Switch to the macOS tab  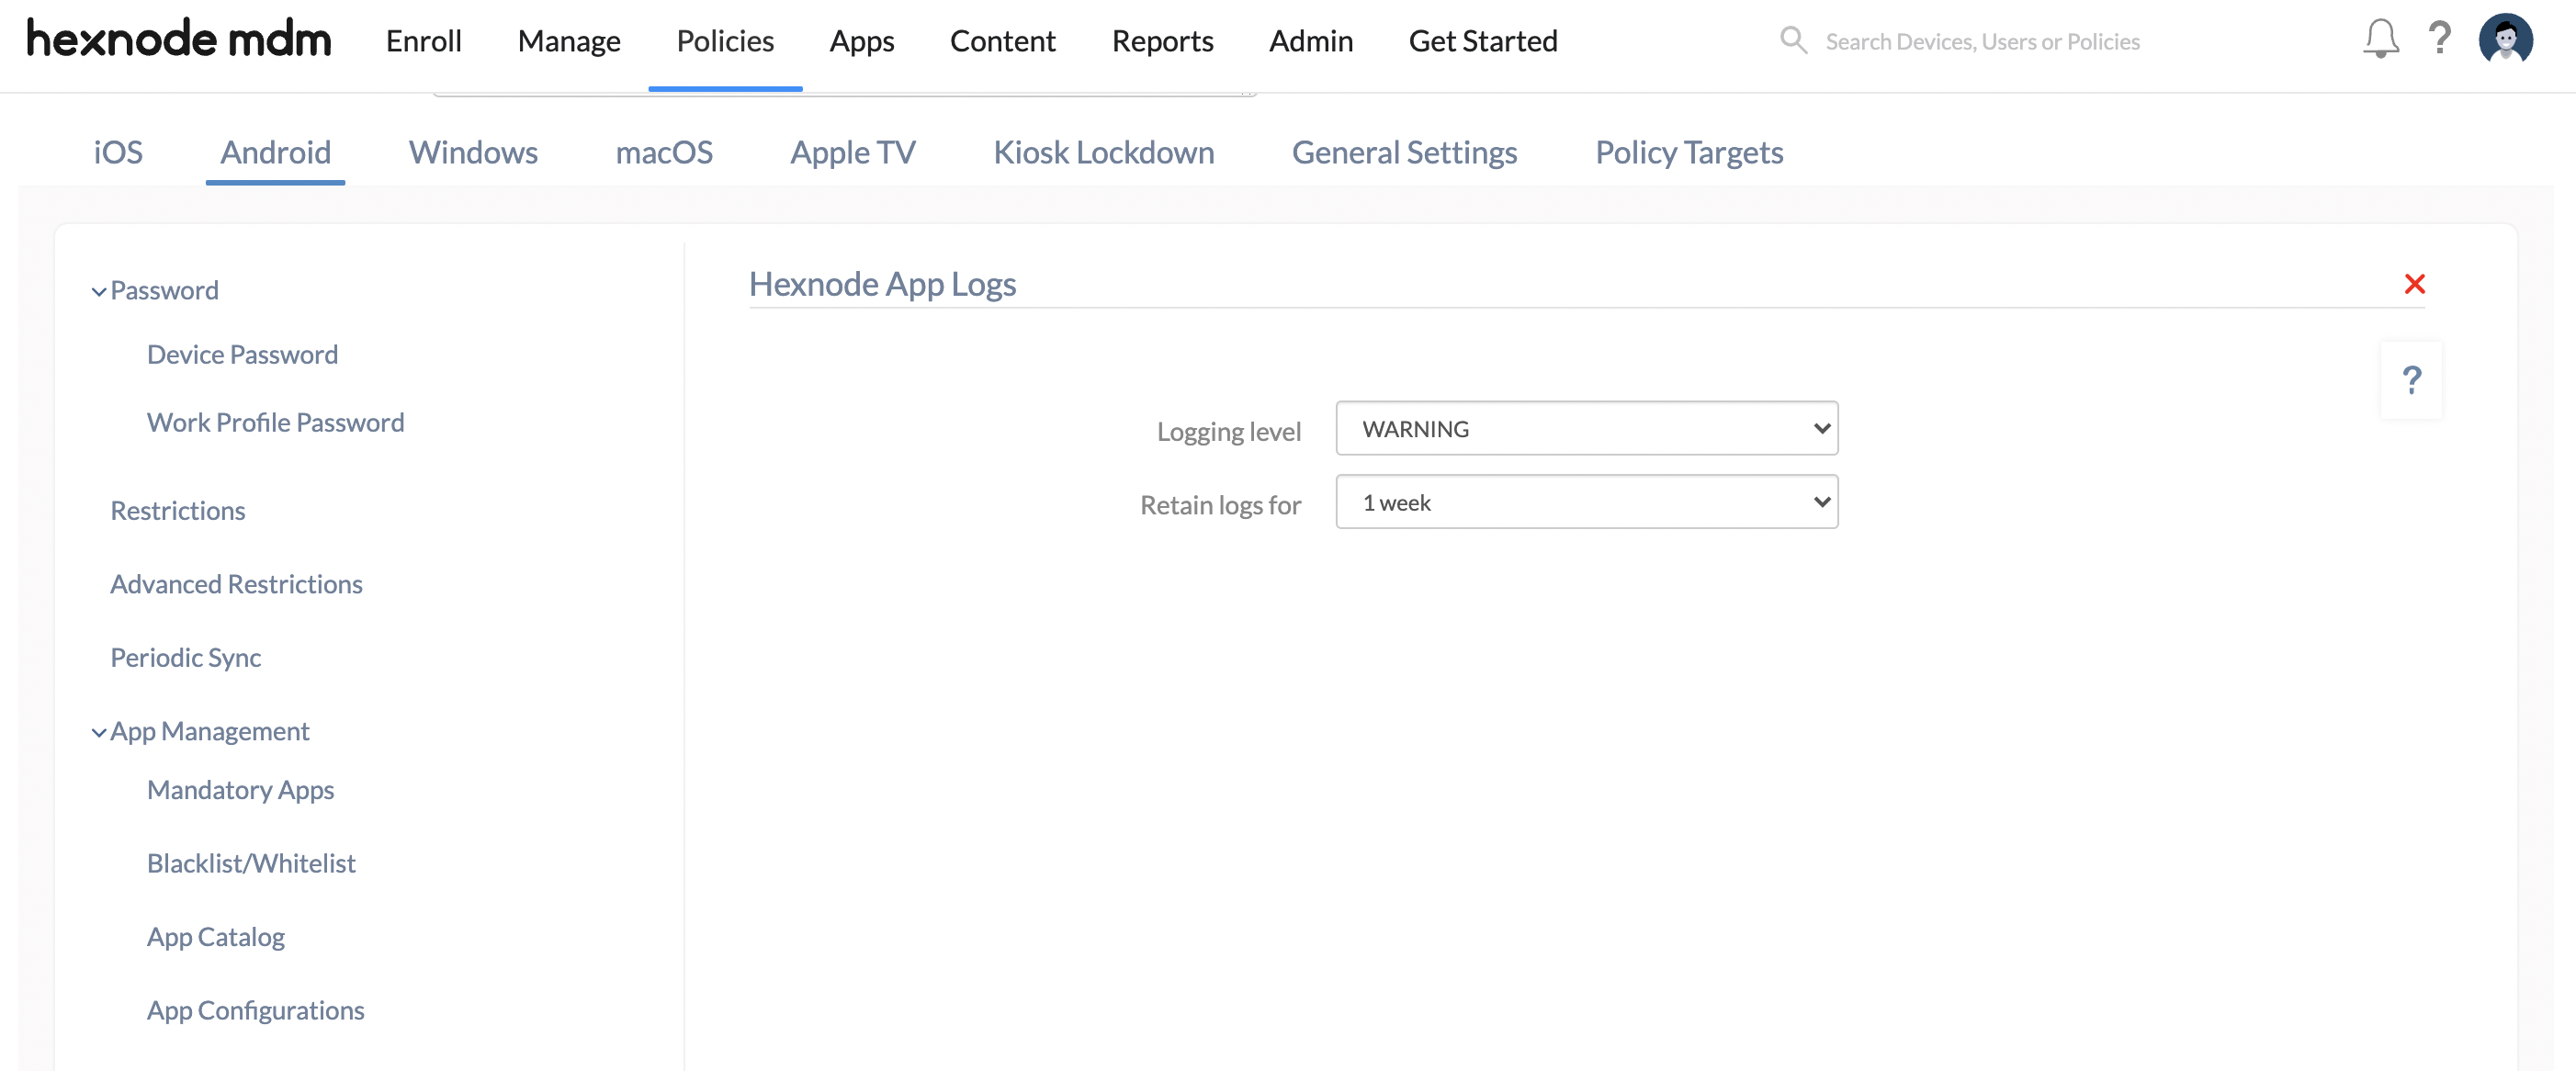coord(664,152)
